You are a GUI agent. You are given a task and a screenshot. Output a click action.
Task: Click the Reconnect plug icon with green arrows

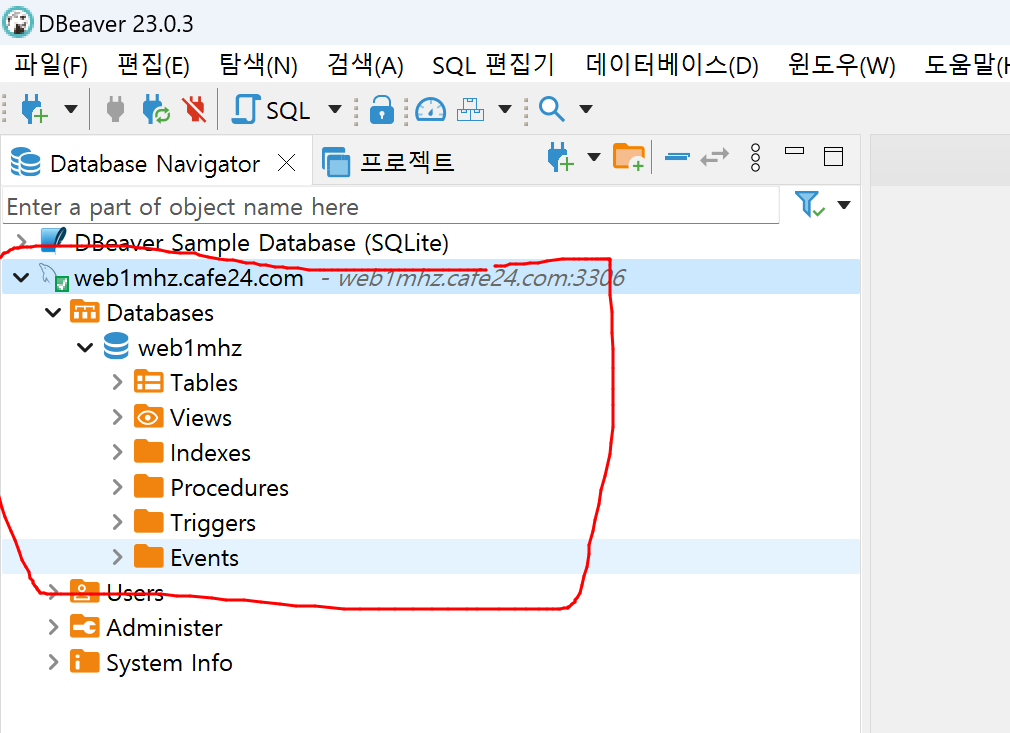pyautogui.click(x=156, y=109)
